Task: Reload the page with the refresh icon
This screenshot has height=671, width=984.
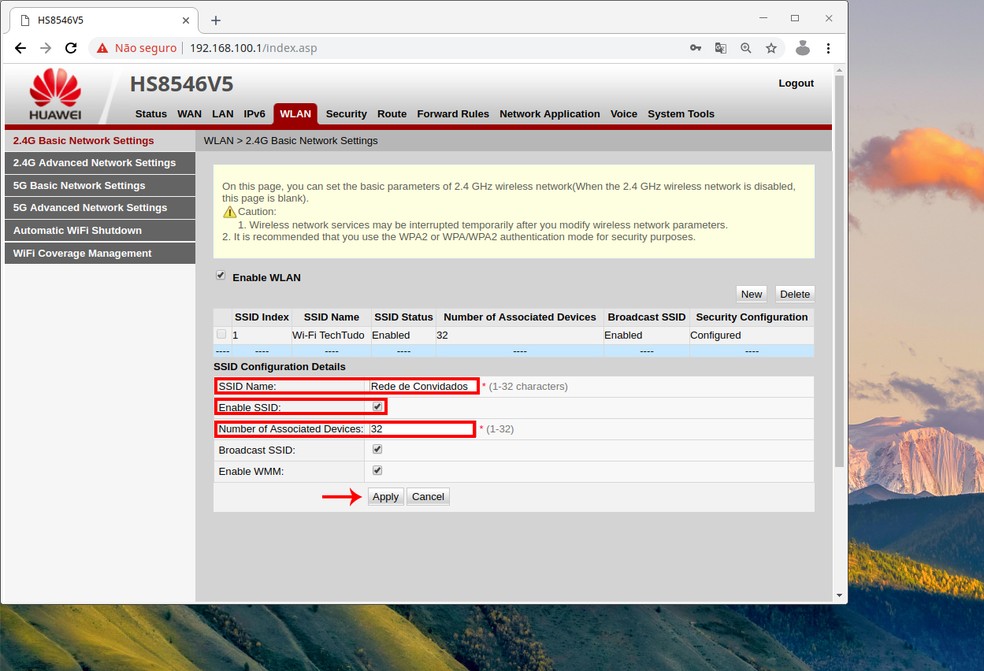Action: click(71, 48)
